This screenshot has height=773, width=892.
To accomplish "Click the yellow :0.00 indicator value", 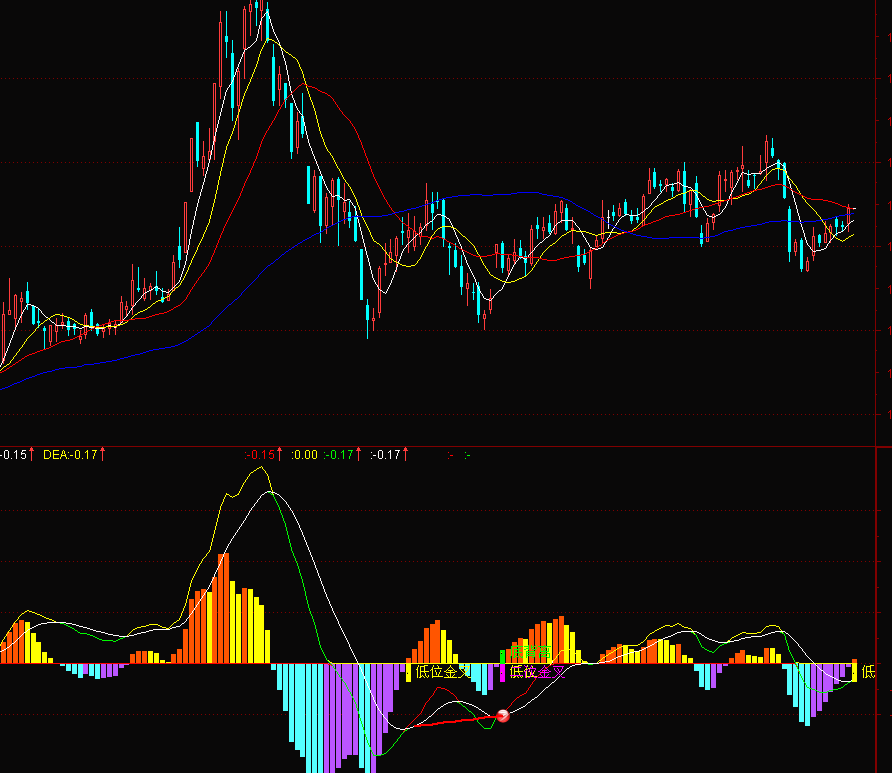I will click(304, 454).
